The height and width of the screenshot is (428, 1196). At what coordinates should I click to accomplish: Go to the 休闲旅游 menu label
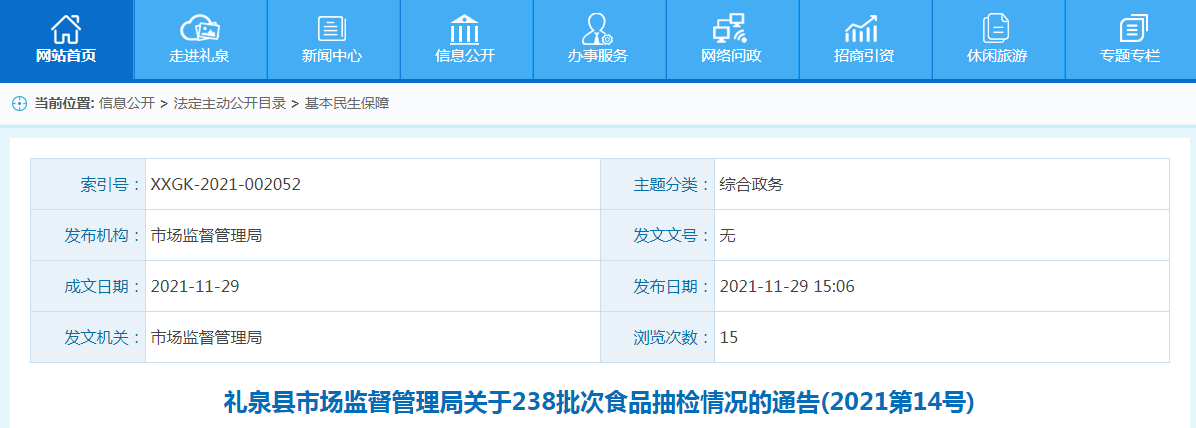pos(997,56)
